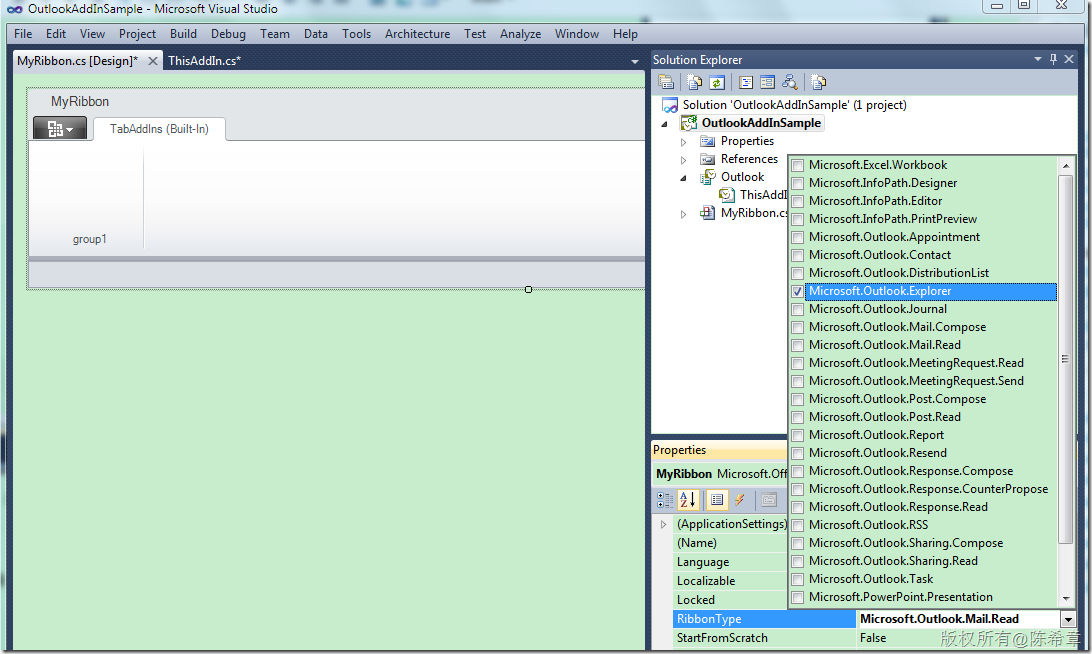Select the TabAddIns (Built-In) ribbon tab
This screenshot has height=654, width=1092.
tap(159, 129)
